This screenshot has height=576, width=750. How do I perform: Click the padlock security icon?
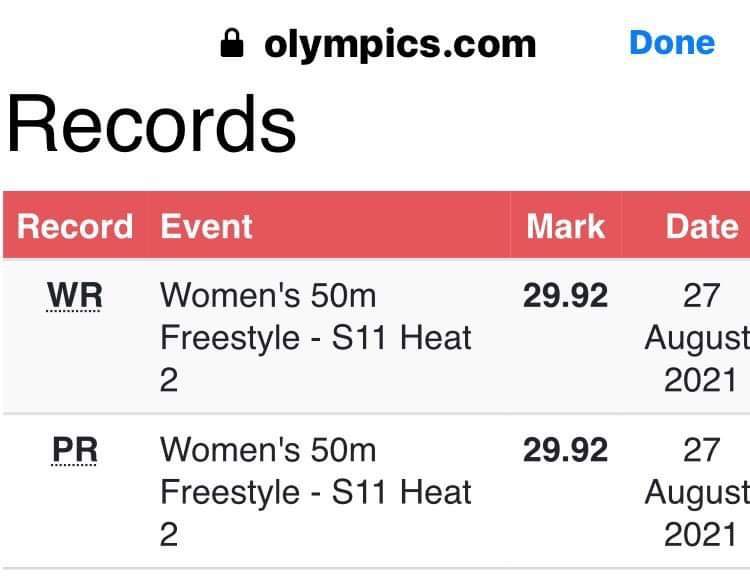pos(232,43)
